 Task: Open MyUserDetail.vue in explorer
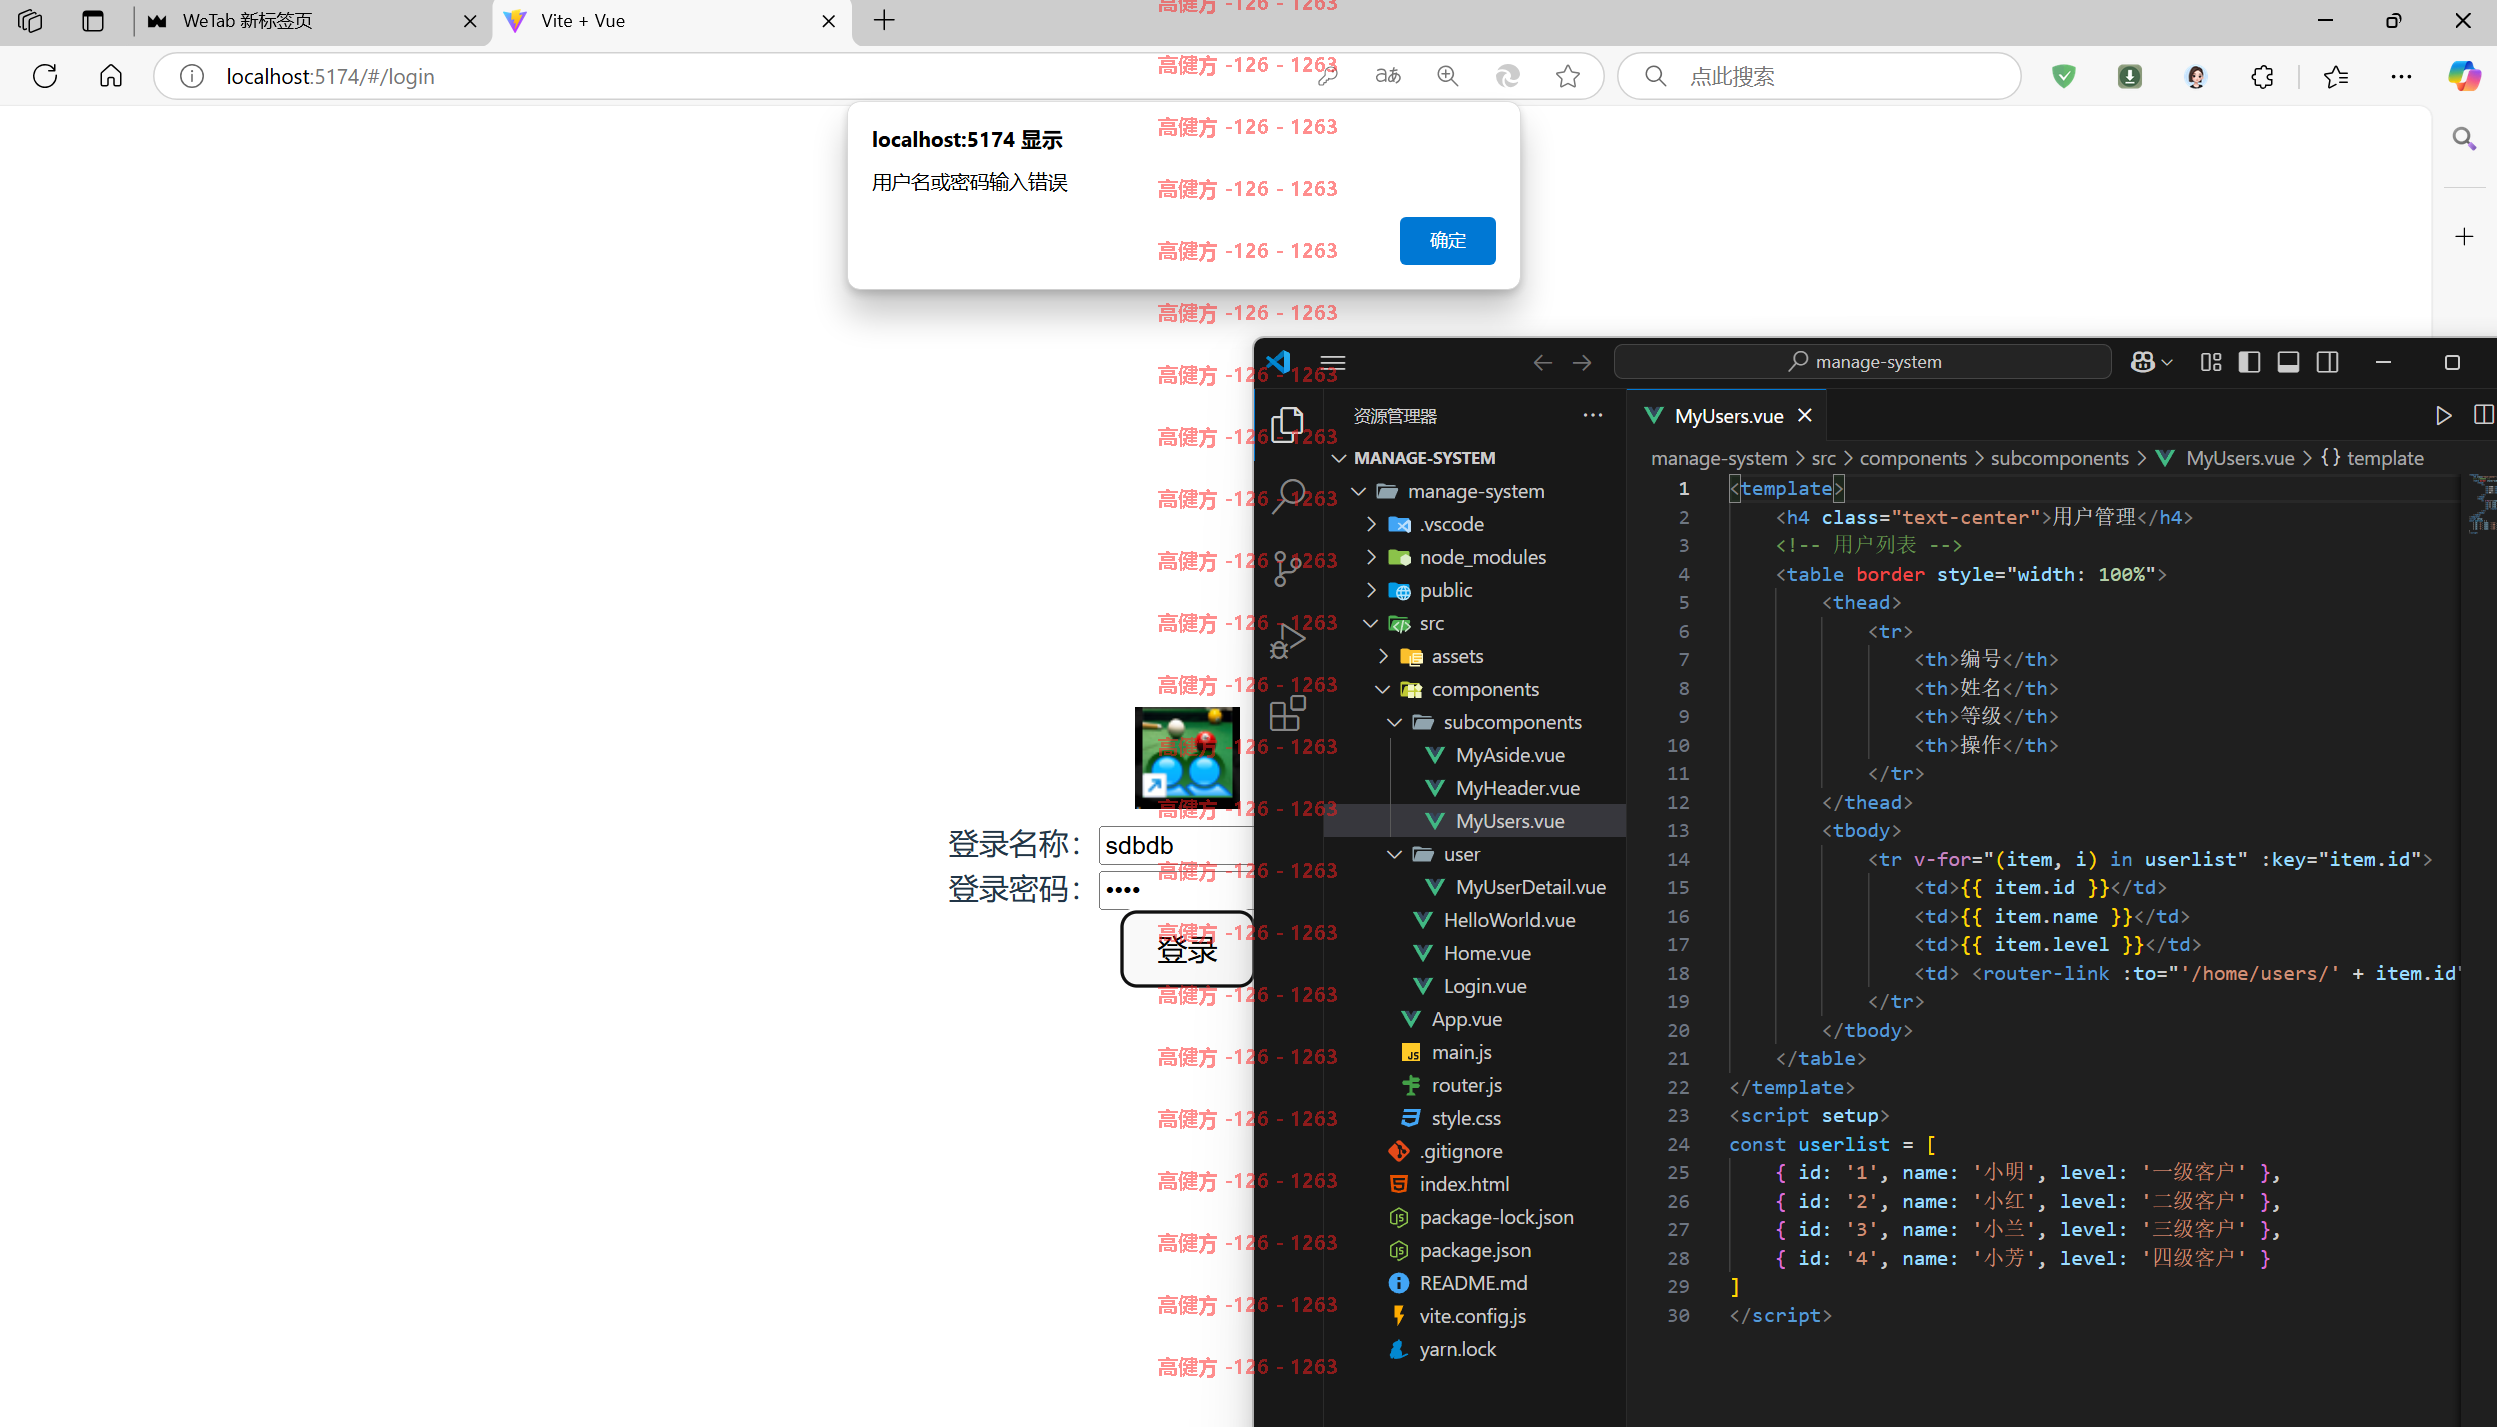(1530, 887)
